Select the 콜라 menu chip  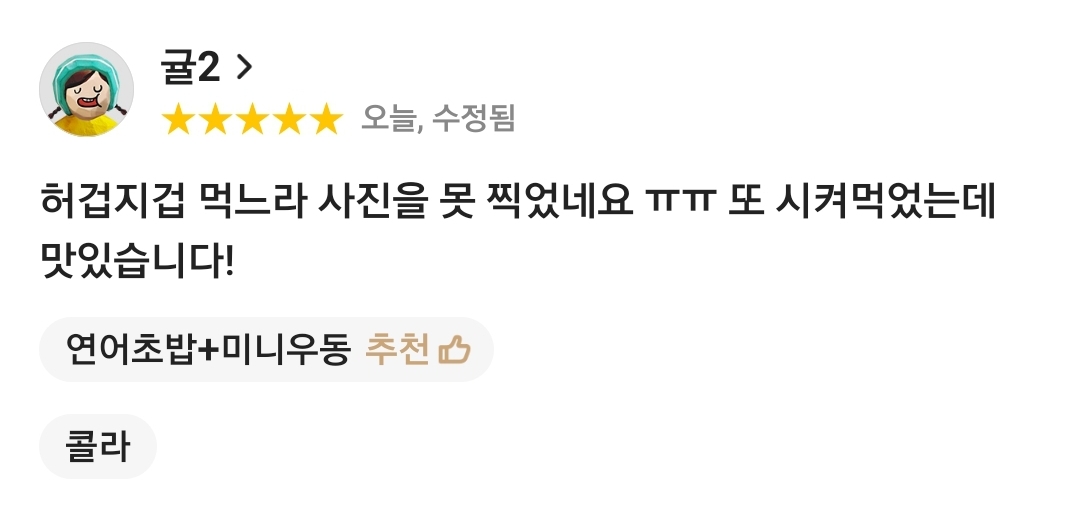[98, 446]
